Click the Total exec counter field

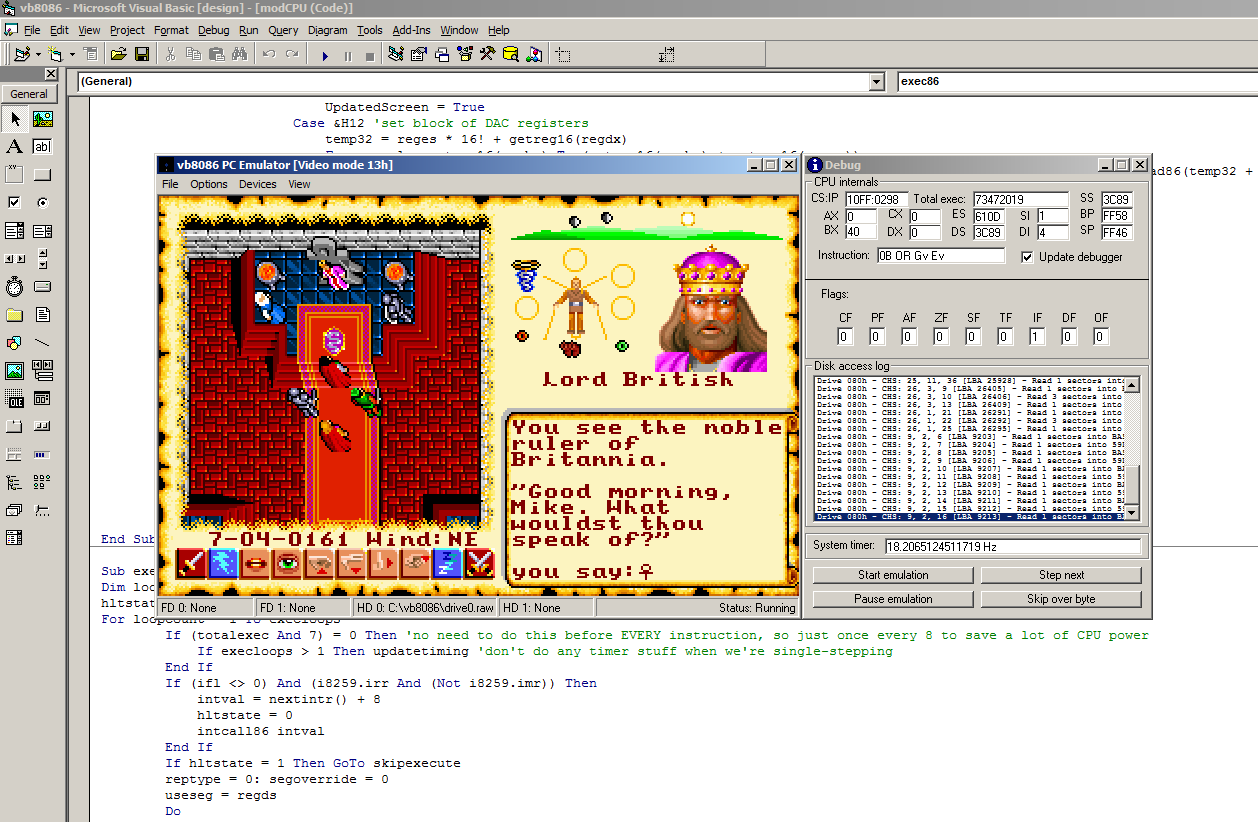[x=1019, y=199]
